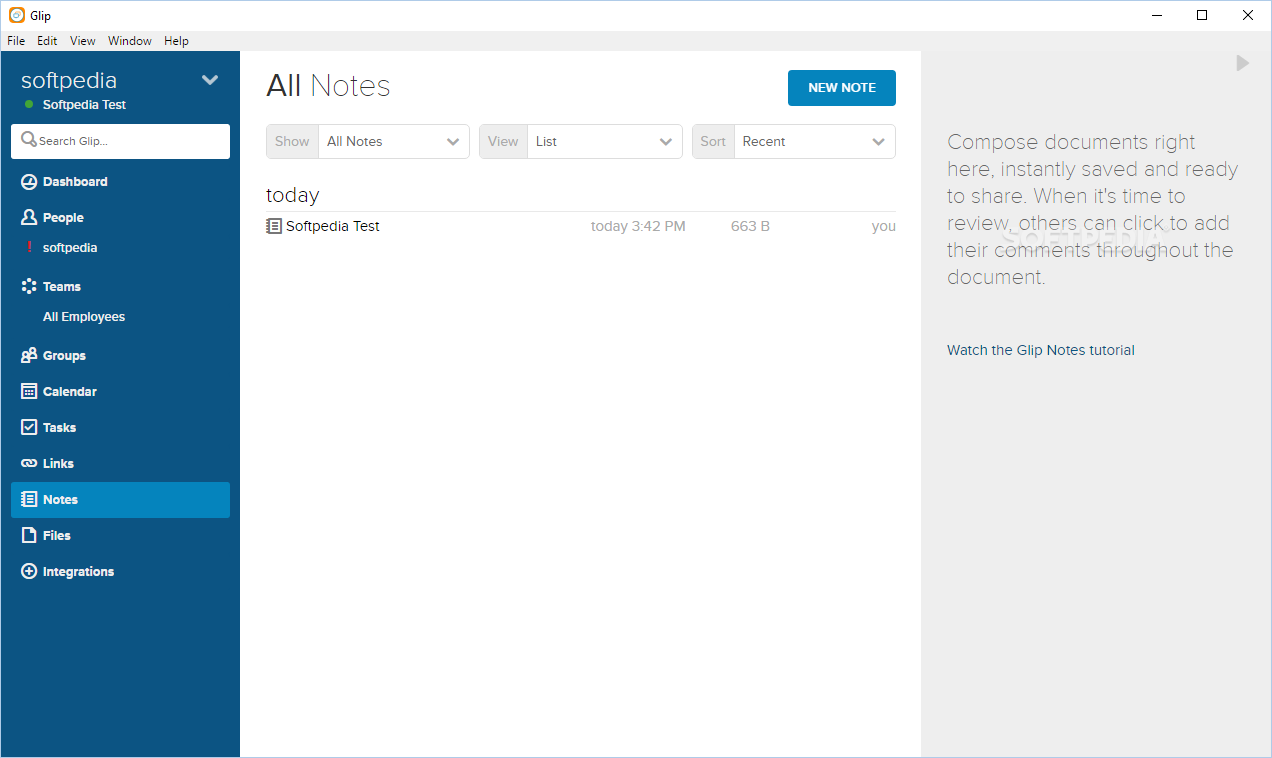Open Files label in the sidebar
This screenshot has width=1272, height=758.
pyautogui.click(x=57, y=536)
